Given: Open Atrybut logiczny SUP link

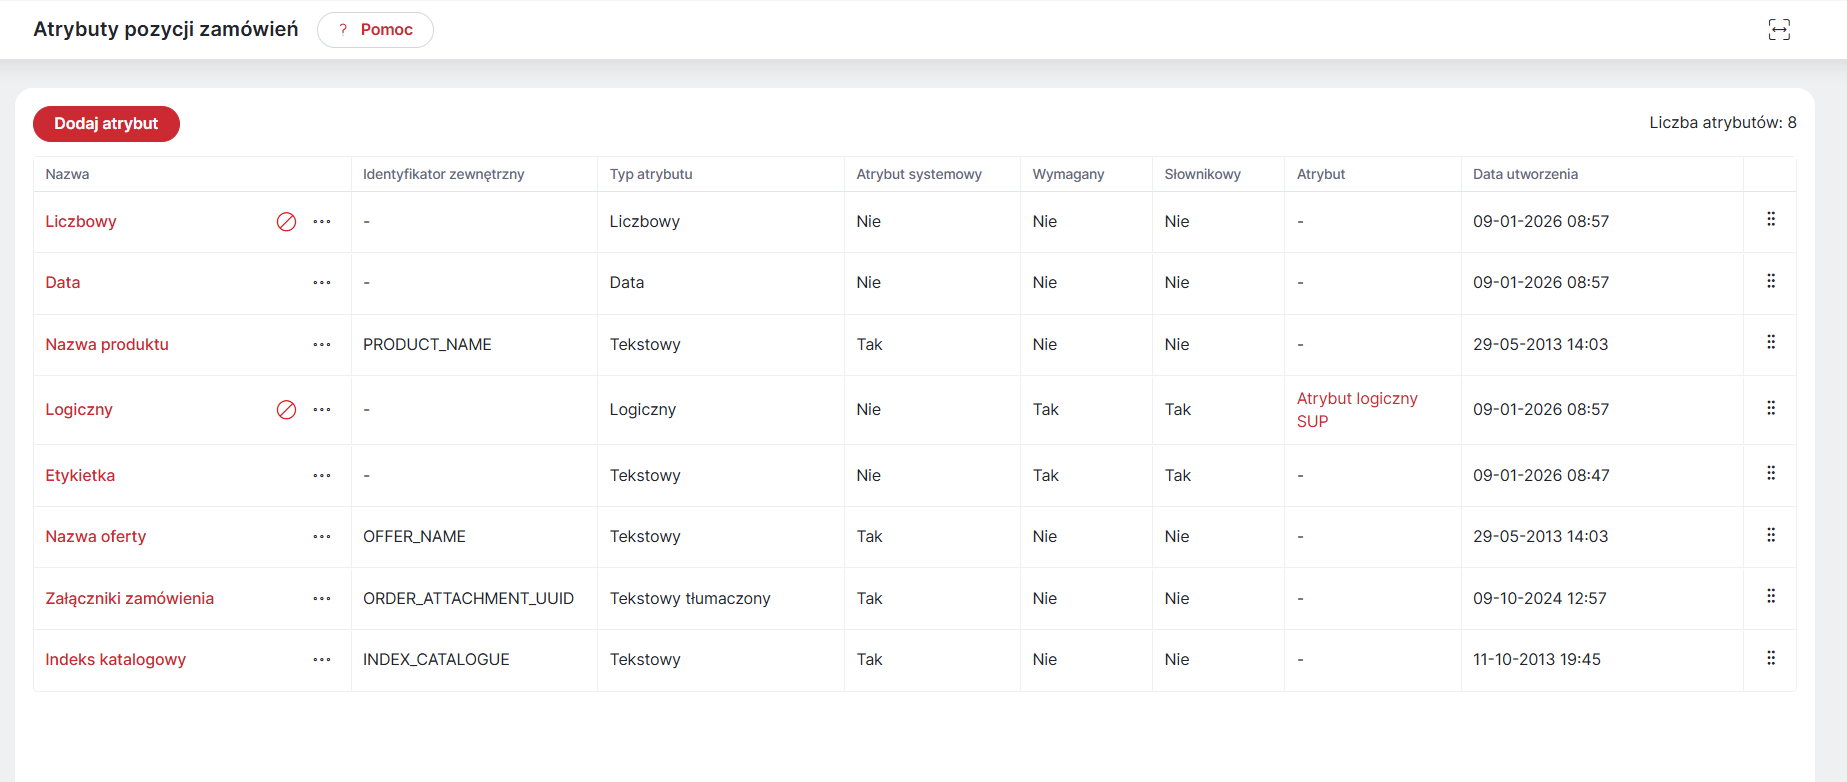Looking at the screenshot, I should (1357, 410).
